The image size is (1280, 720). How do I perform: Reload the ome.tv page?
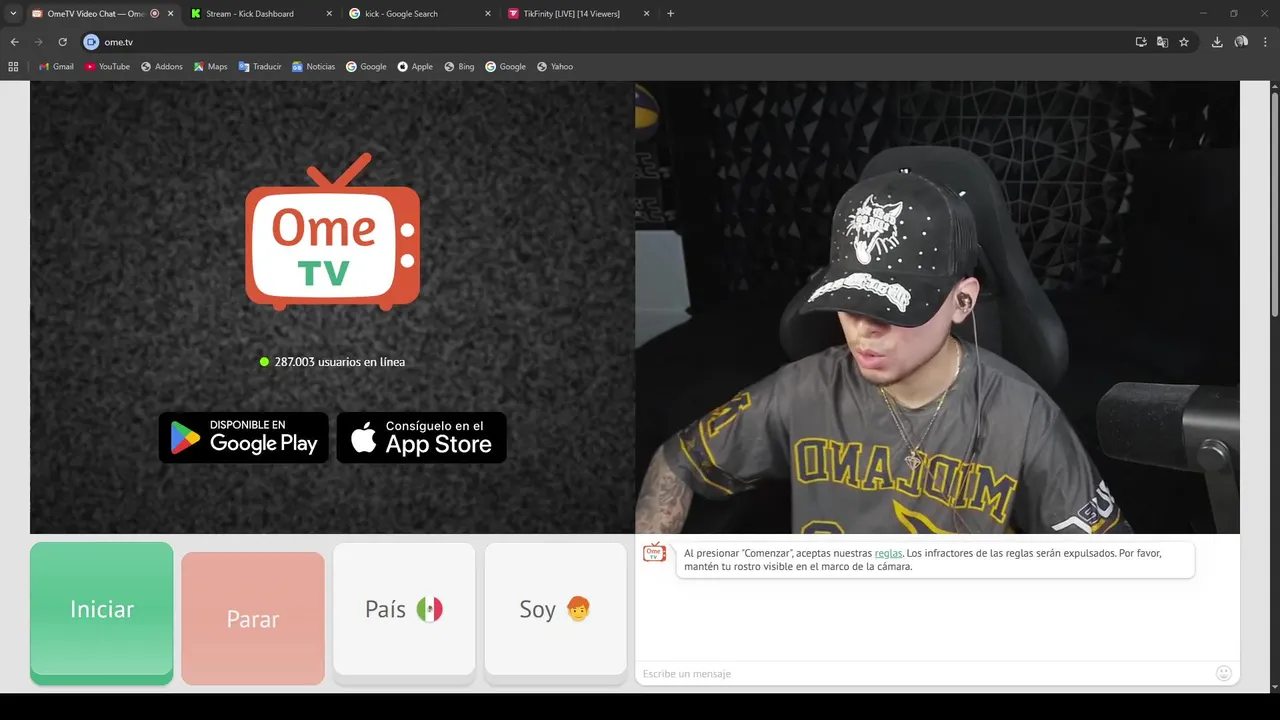pos(62,42)
